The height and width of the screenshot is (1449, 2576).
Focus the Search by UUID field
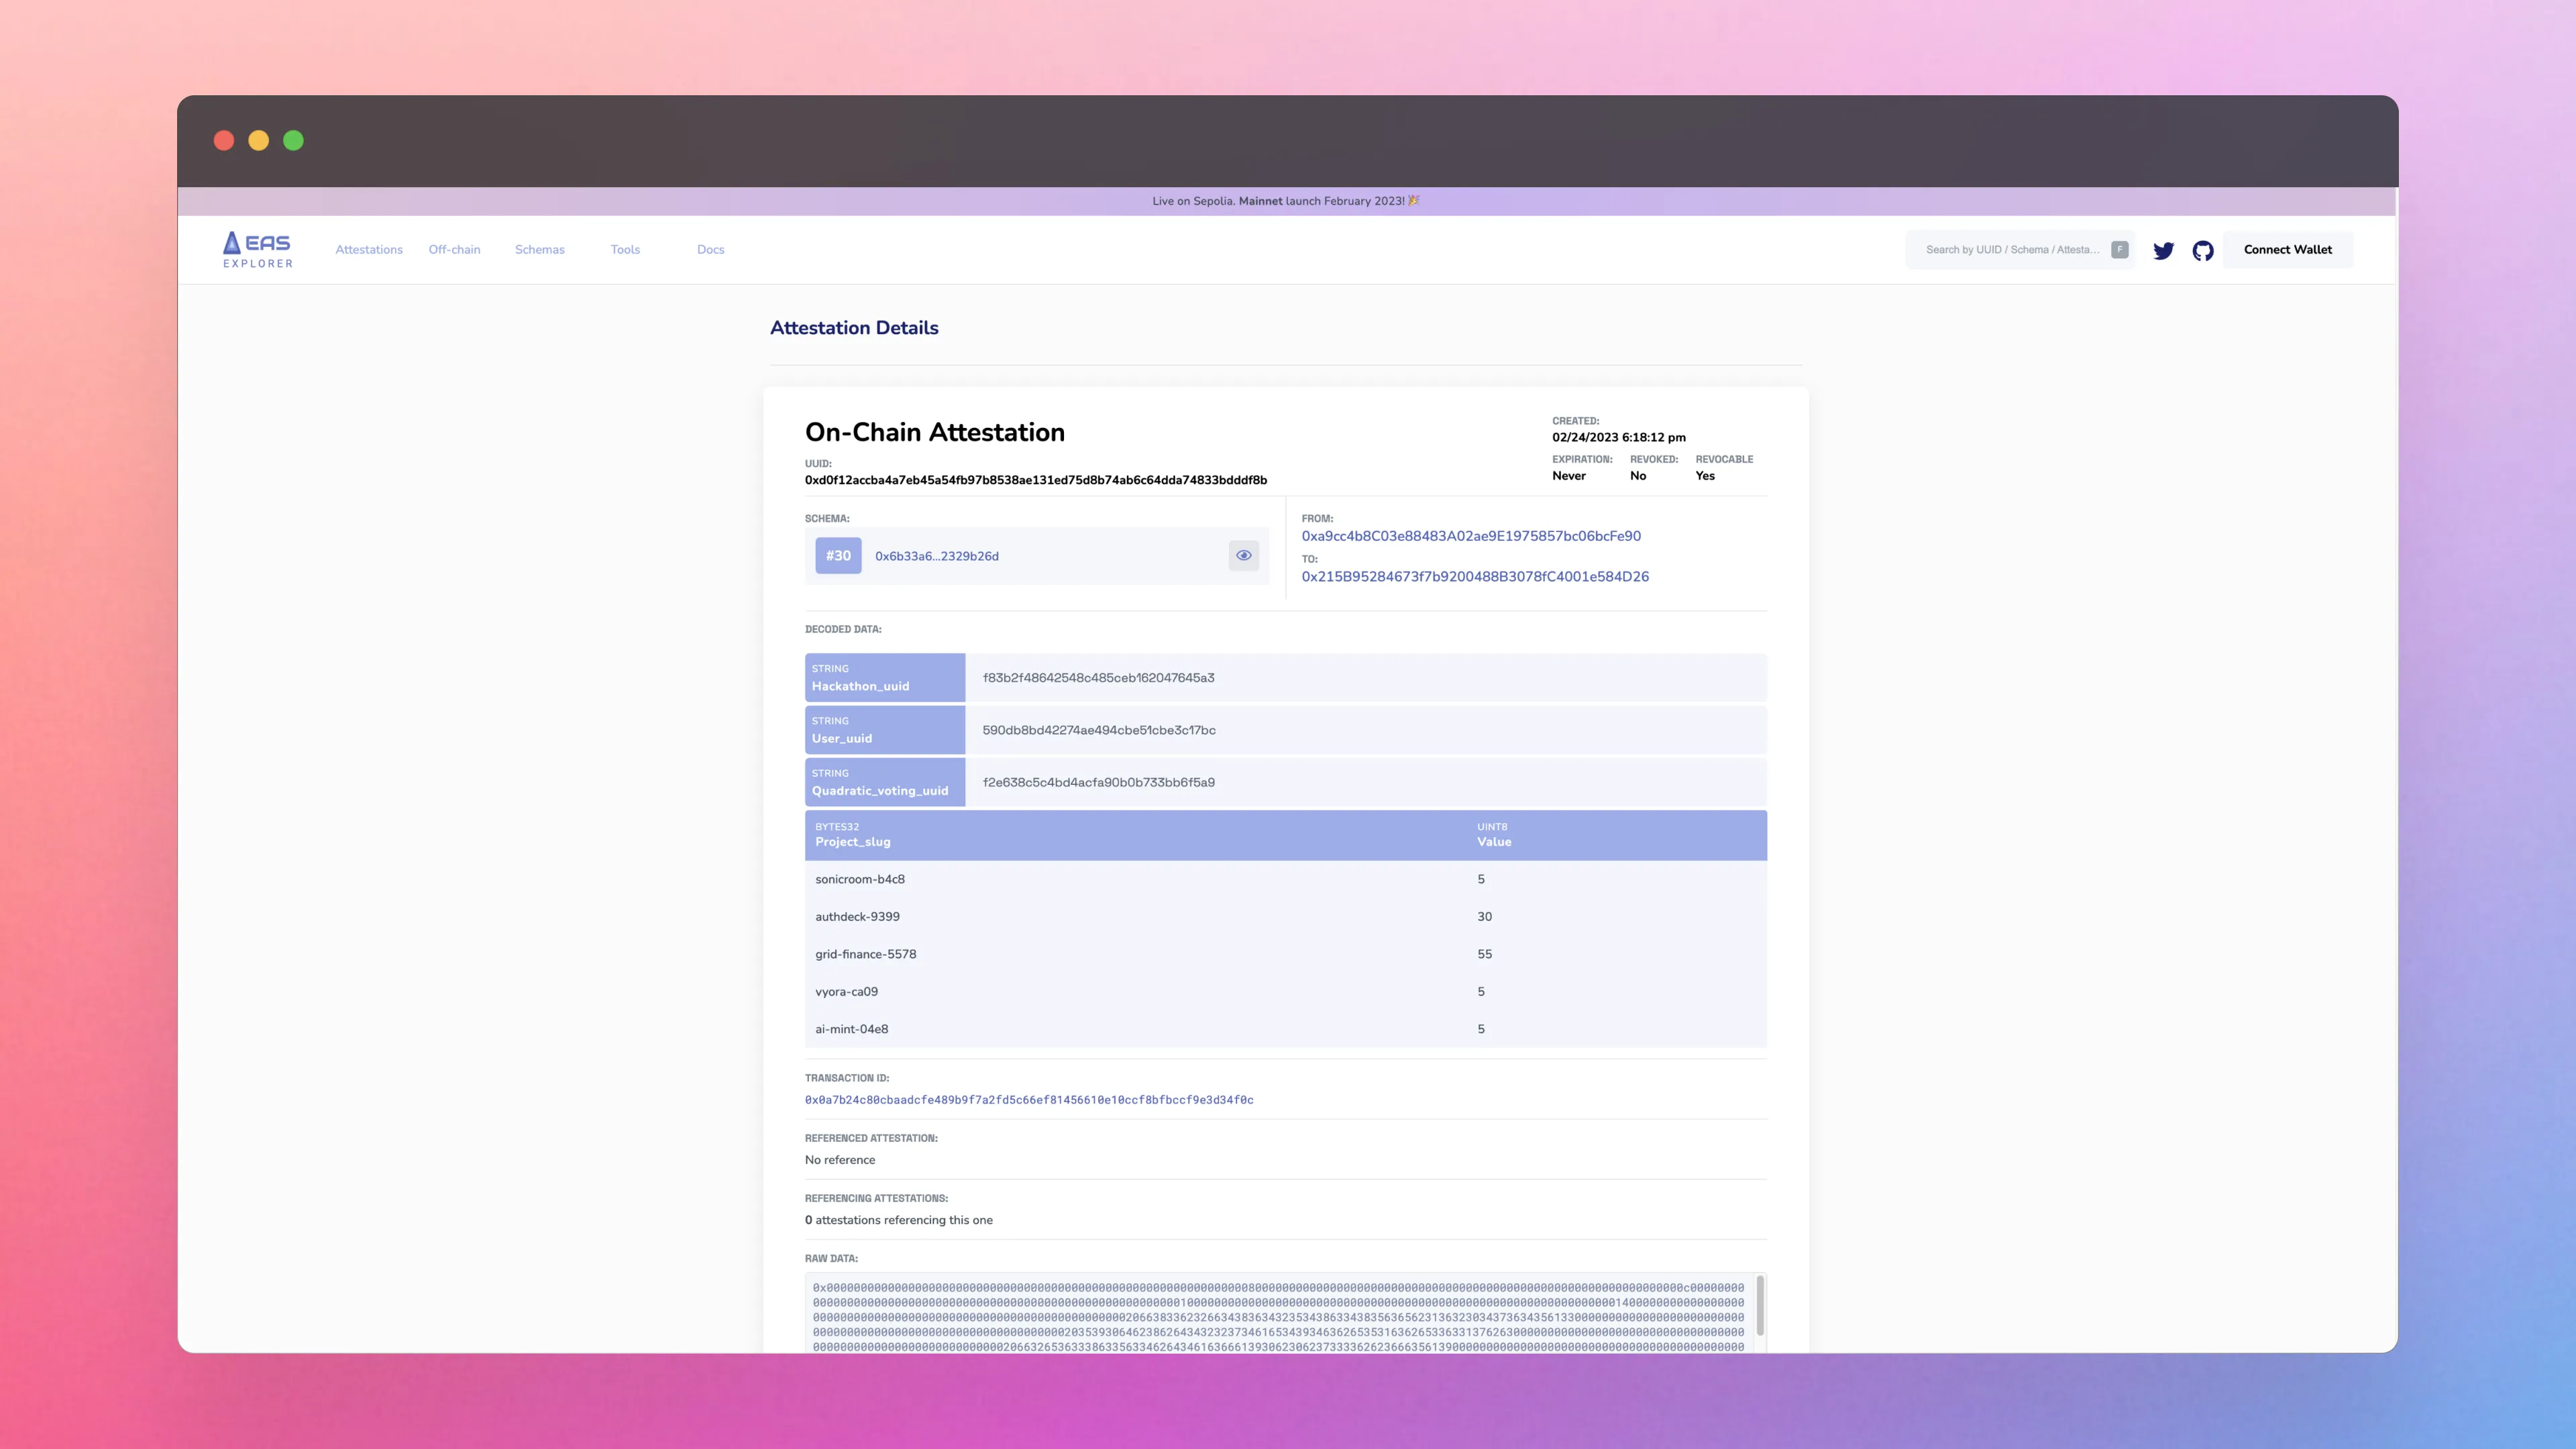tap(2019, 250)
